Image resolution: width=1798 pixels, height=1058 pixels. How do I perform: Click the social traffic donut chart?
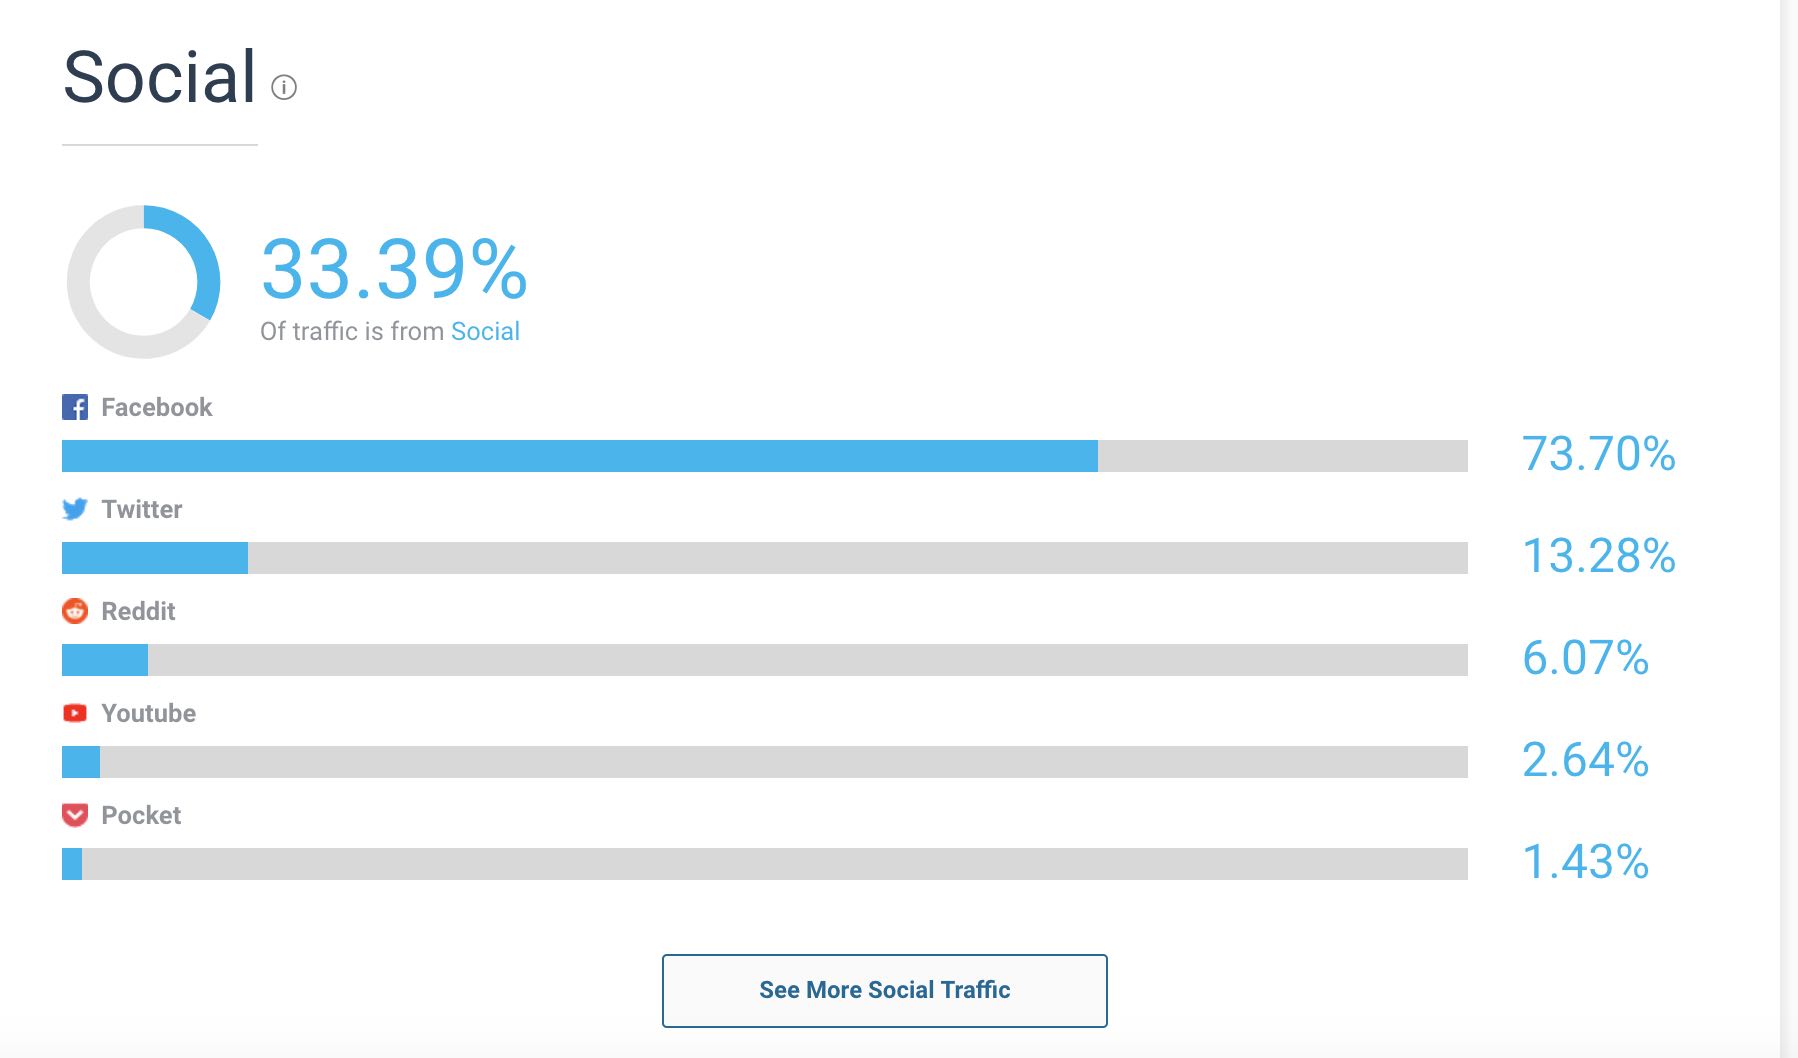pos(144,282)
